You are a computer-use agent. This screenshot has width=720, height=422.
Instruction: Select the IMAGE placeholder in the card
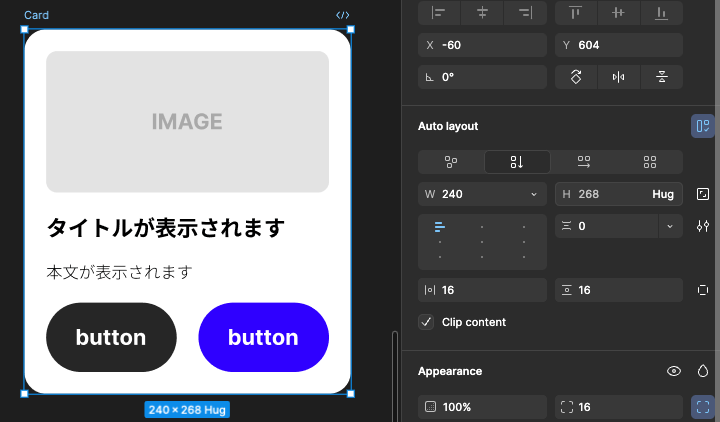click(x=187, y=122)
